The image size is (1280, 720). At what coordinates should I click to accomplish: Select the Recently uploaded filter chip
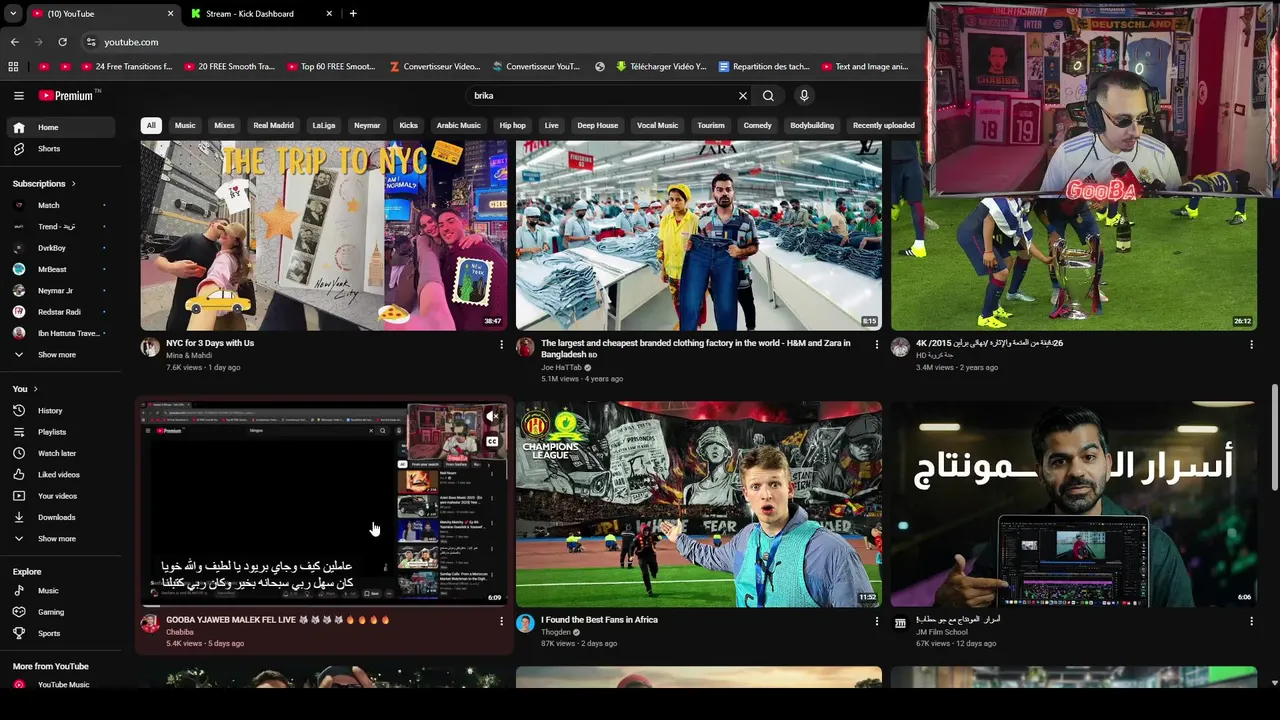click(883, 126)
